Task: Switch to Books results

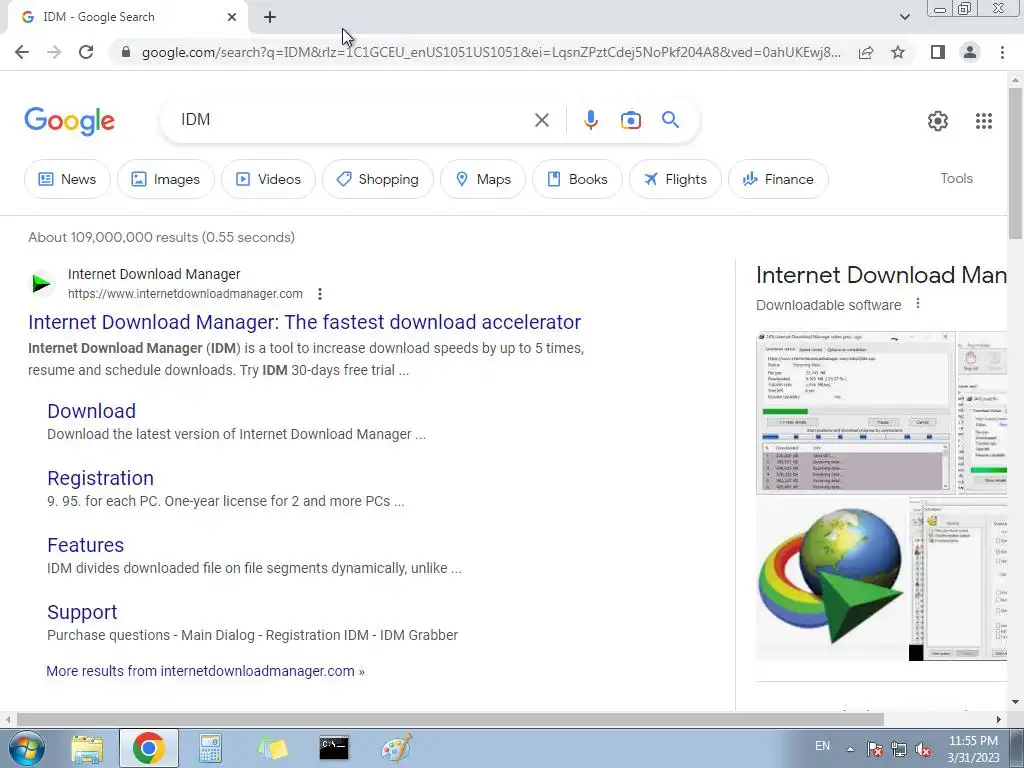Action: (x=577, y=179)
